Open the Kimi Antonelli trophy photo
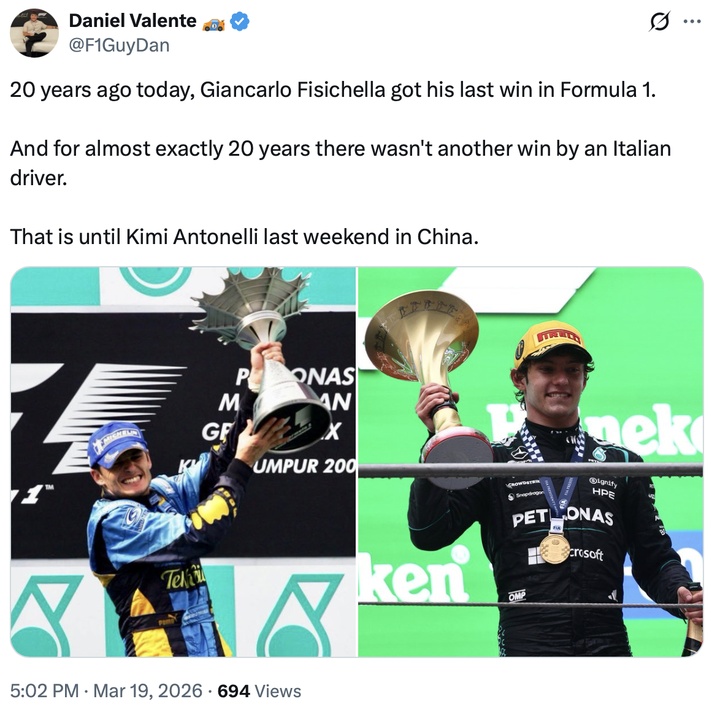This screenshot has height=715, width=720. (530, 462)
